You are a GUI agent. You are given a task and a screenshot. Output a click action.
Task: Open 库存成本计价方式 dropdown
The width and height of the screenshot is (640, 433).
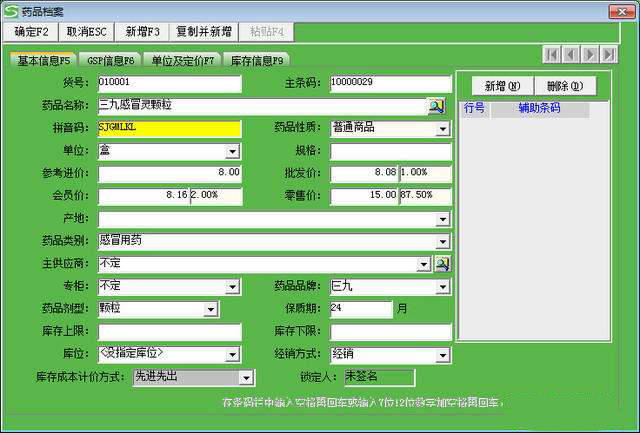246,378
